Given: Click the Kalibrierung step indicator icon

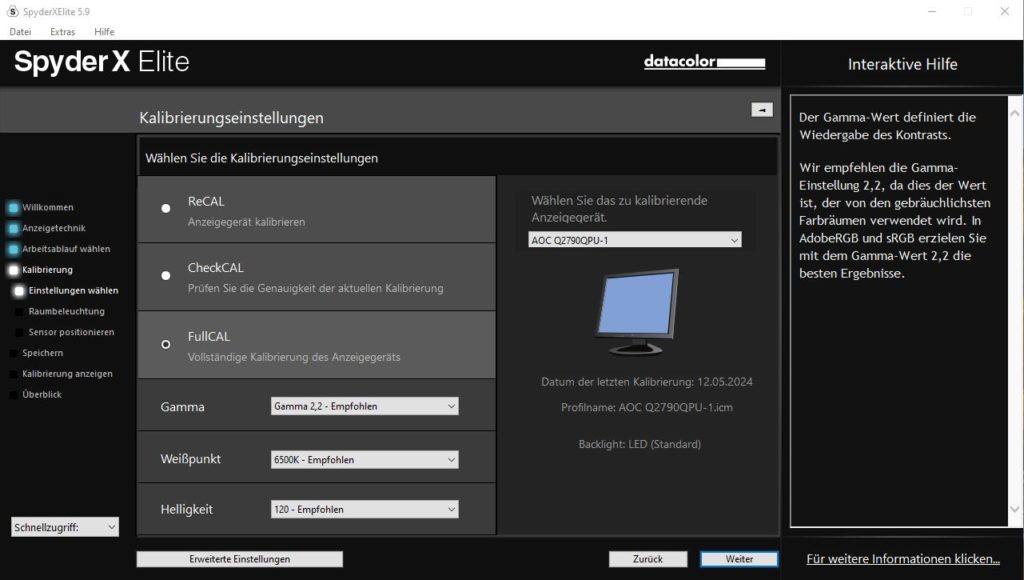Looking at the screenshot, I should tap(13, 270).
